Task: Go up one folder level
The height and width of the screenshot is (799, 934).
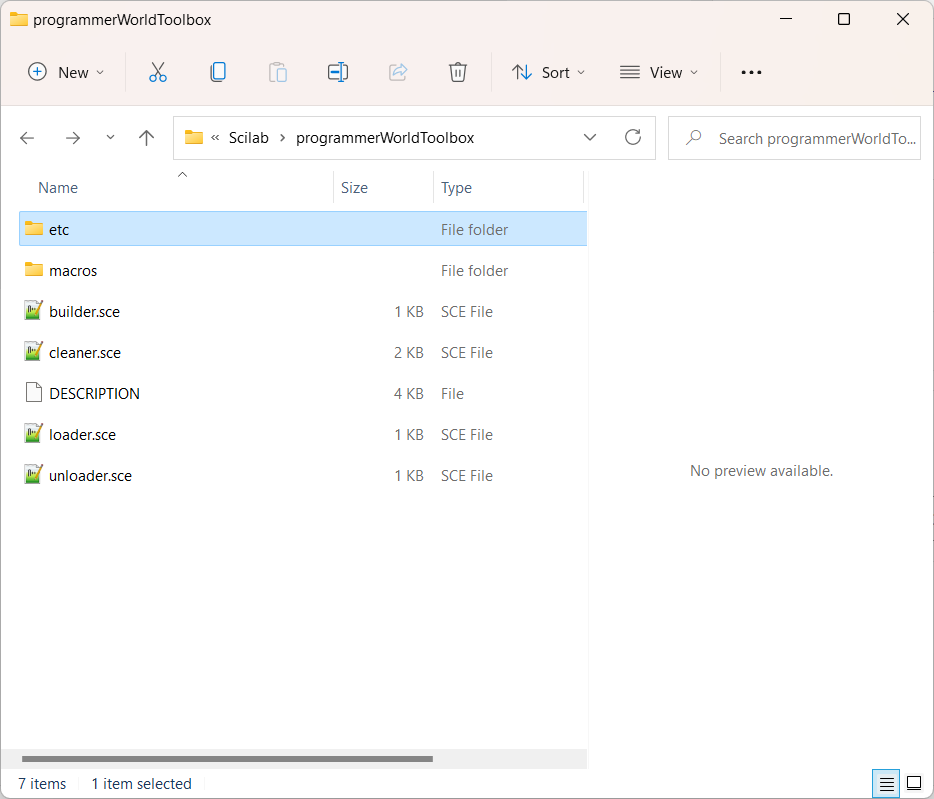Action: [x=146, y=138]
